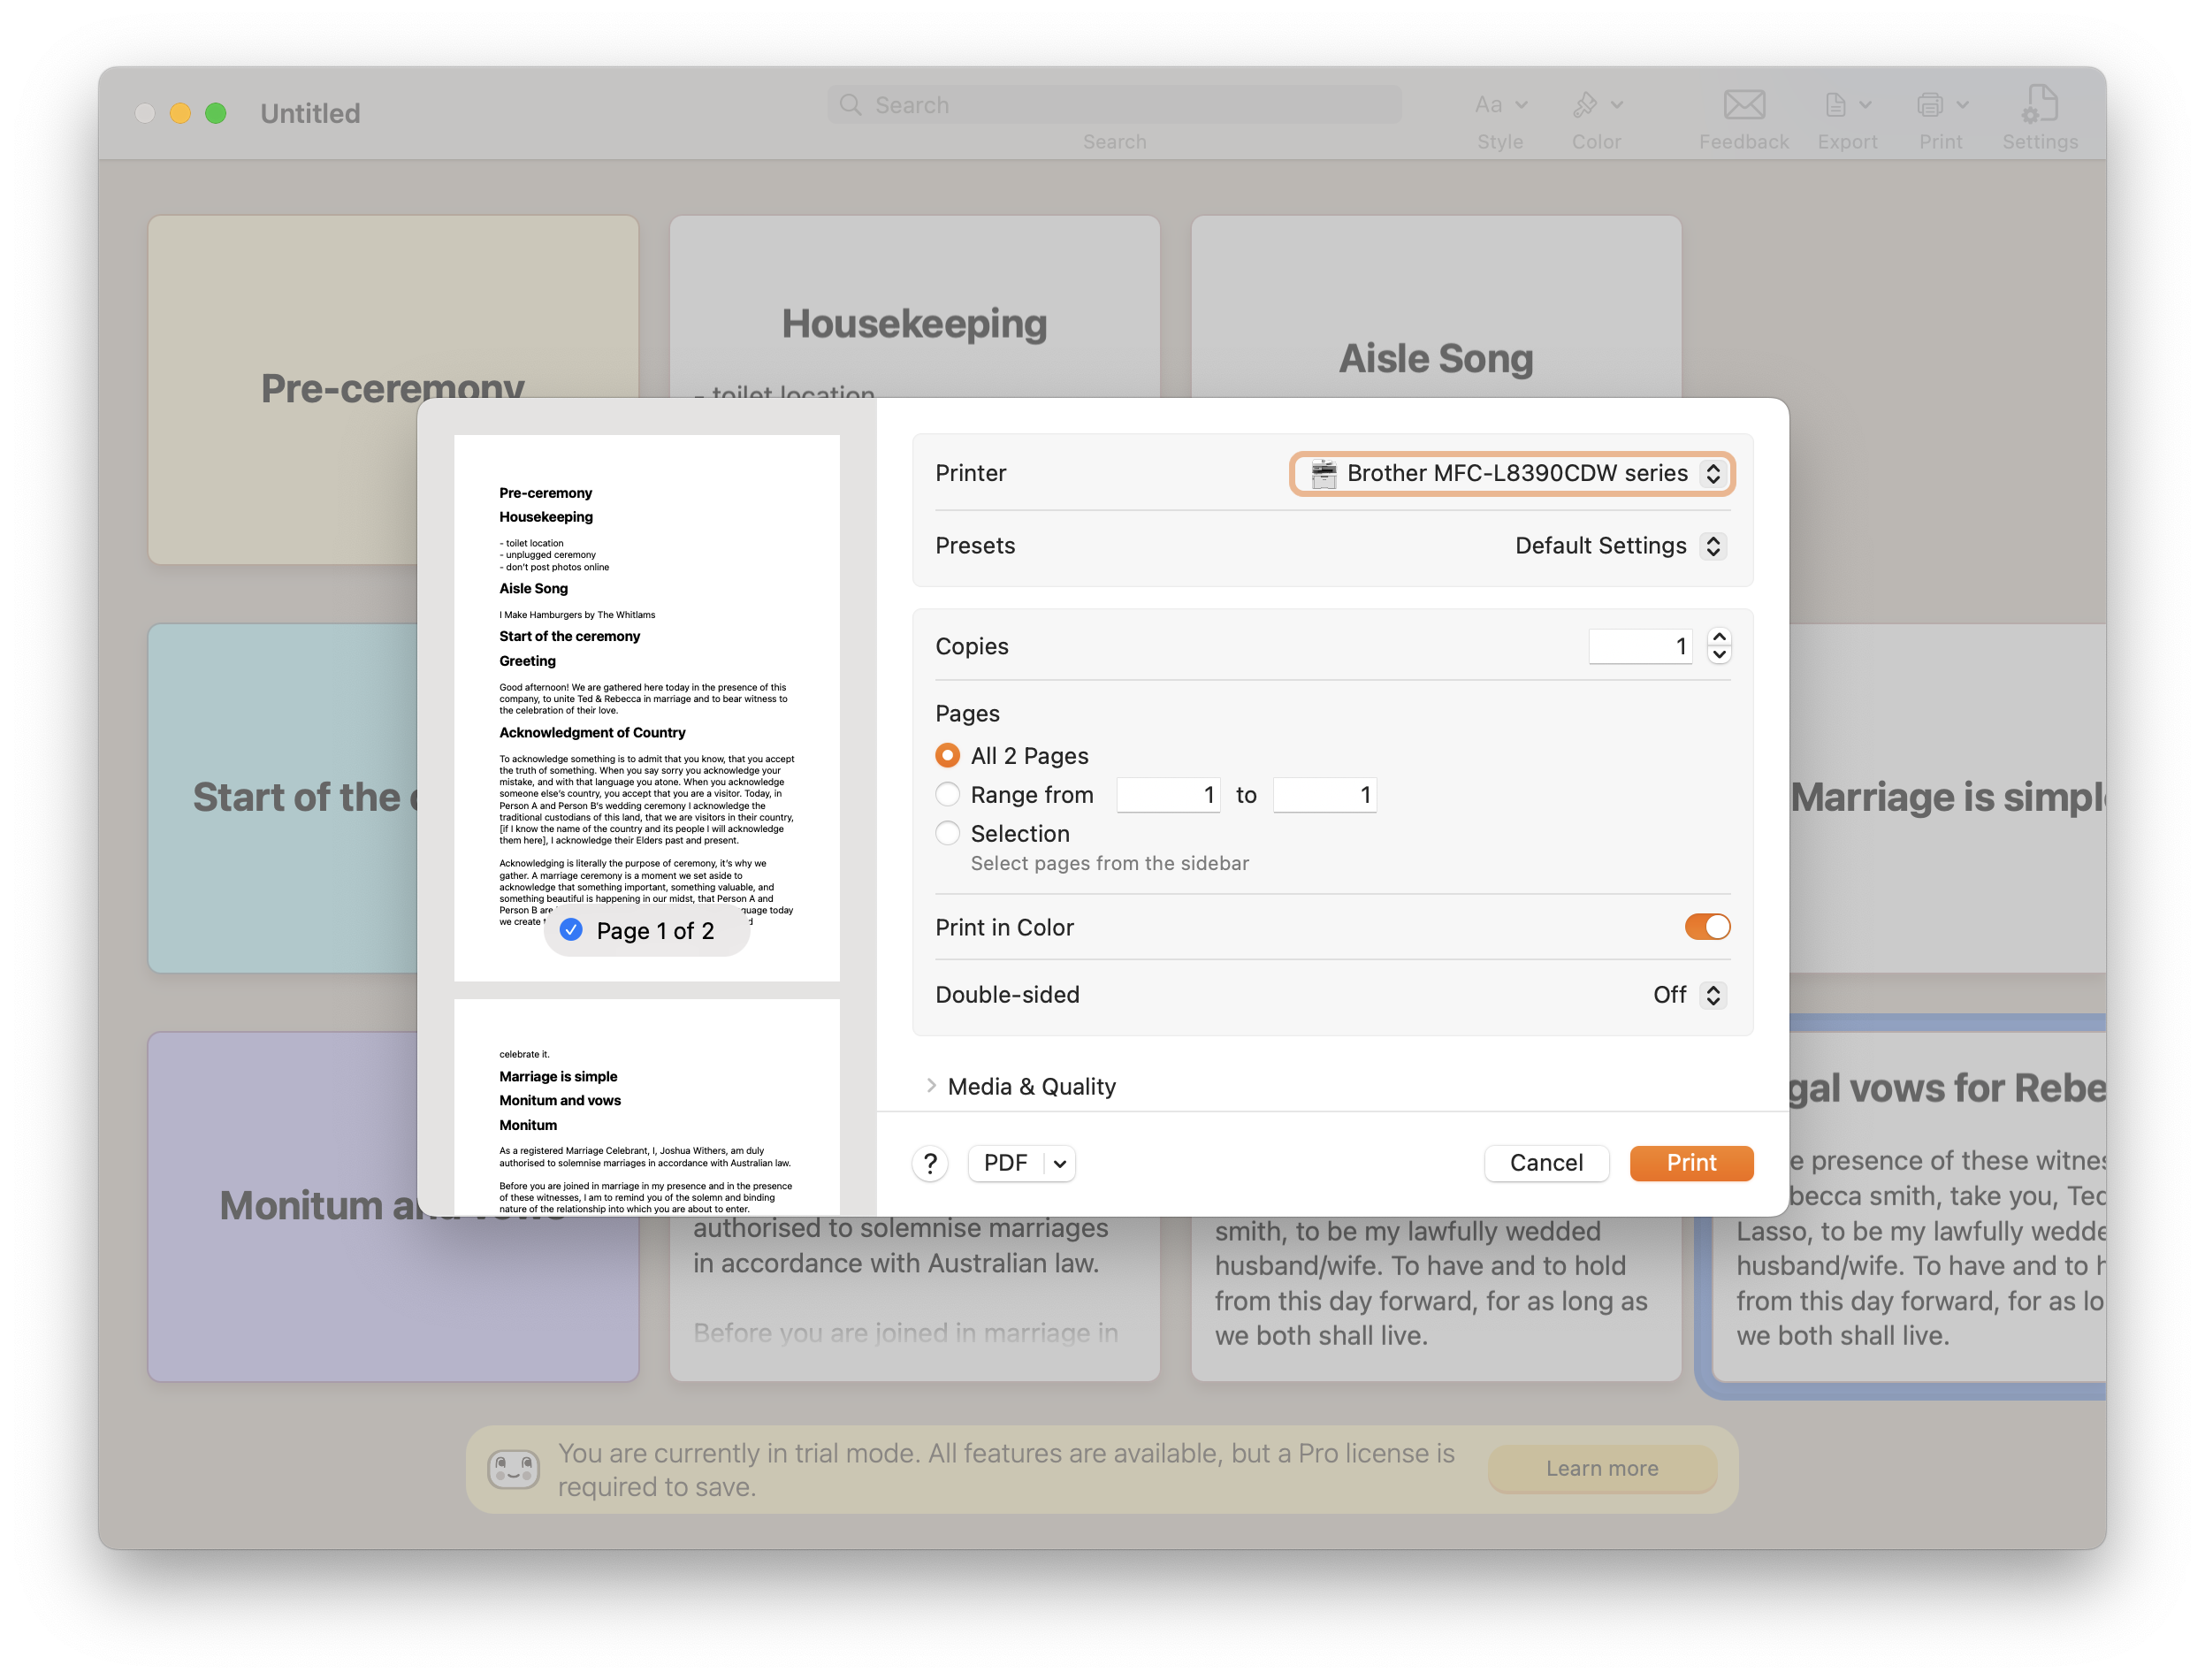Click the trial mode mascot icon
This screenshot has height=1680, width=2205.
[x=513, y=1469]
